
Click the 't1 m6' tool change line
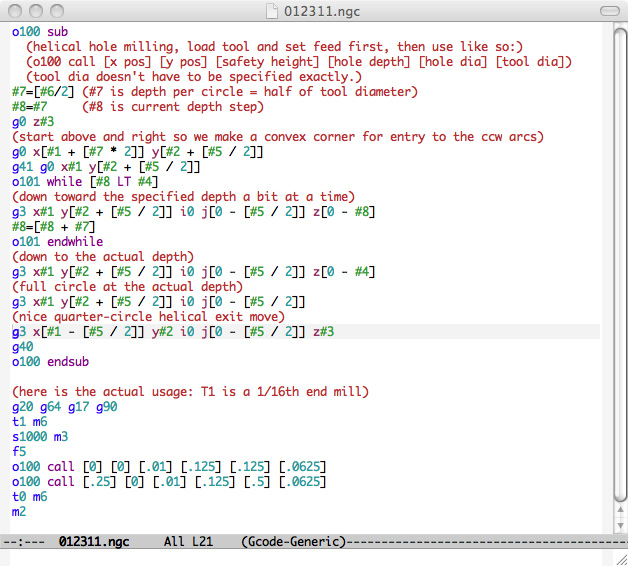[30, 422]
